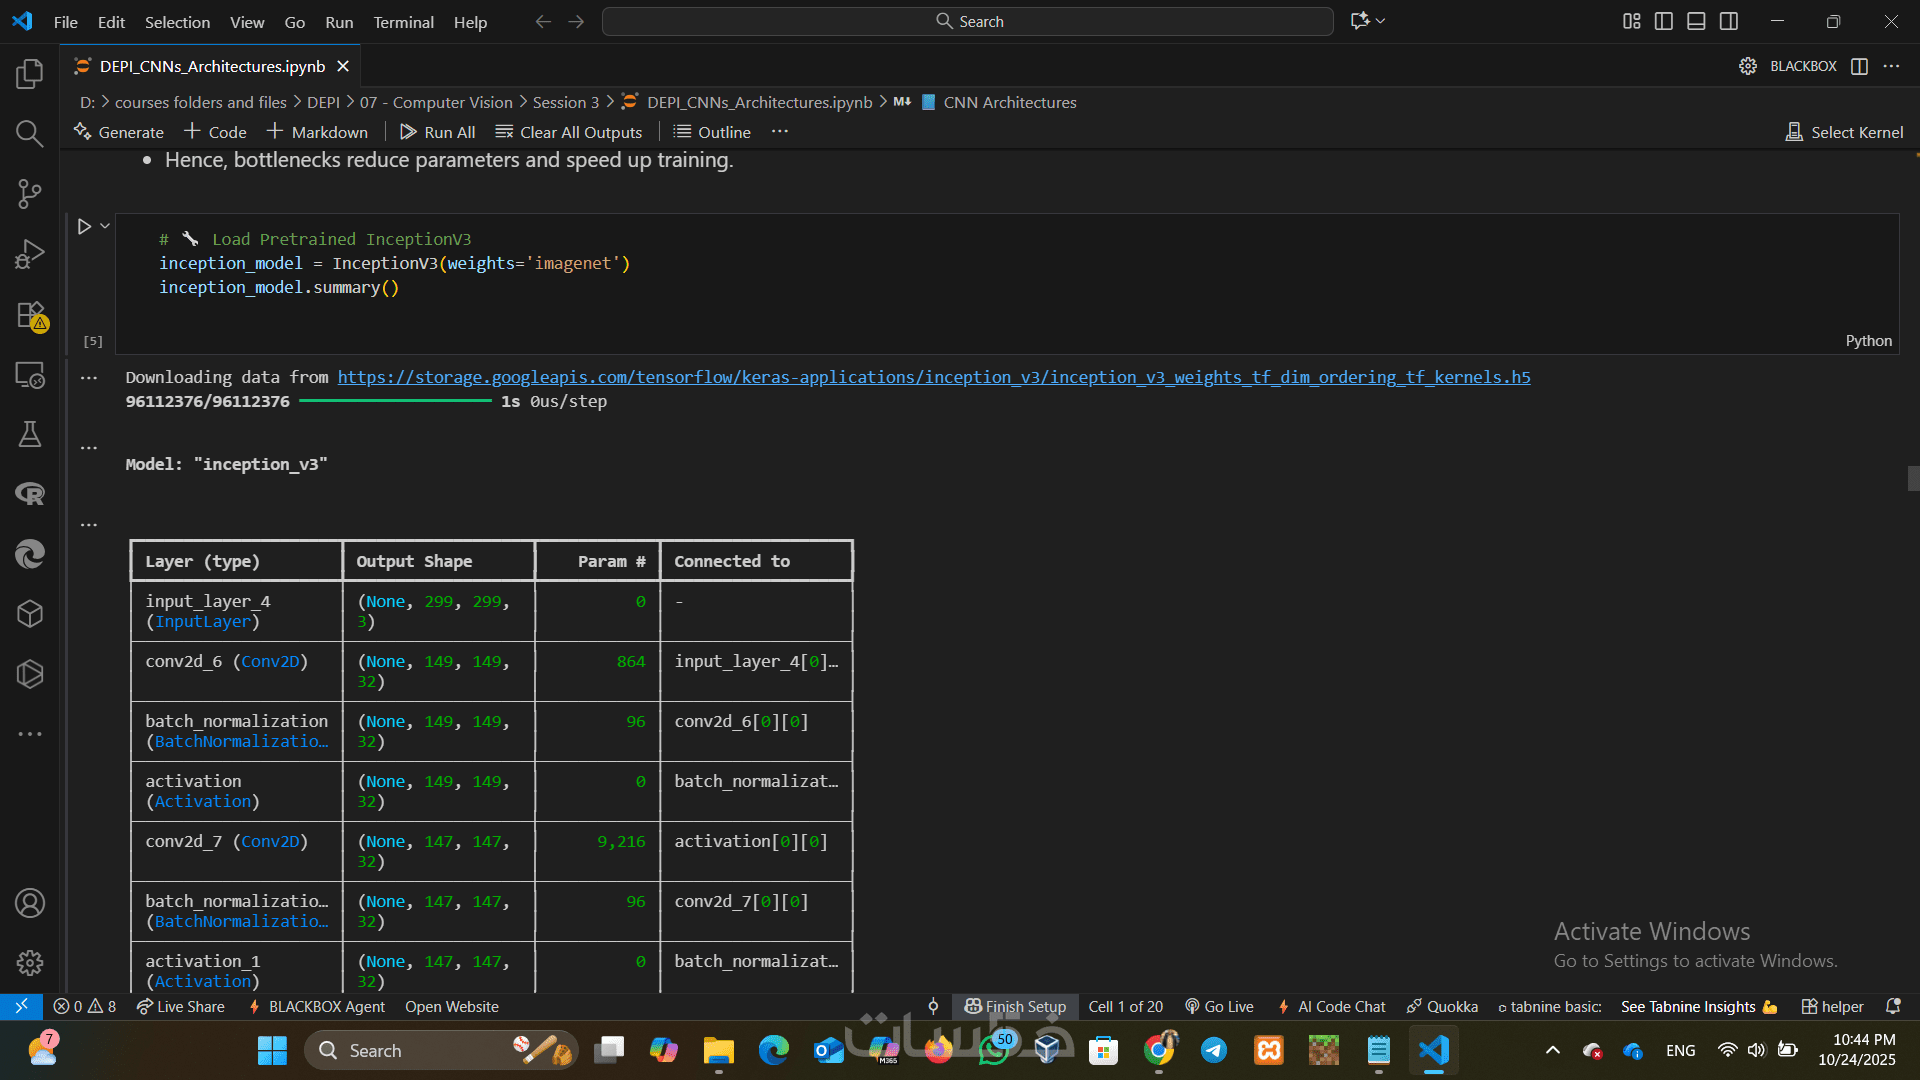Open Source Control view in sidebar
1920x1080 pixels.
(x=30, y=193)
